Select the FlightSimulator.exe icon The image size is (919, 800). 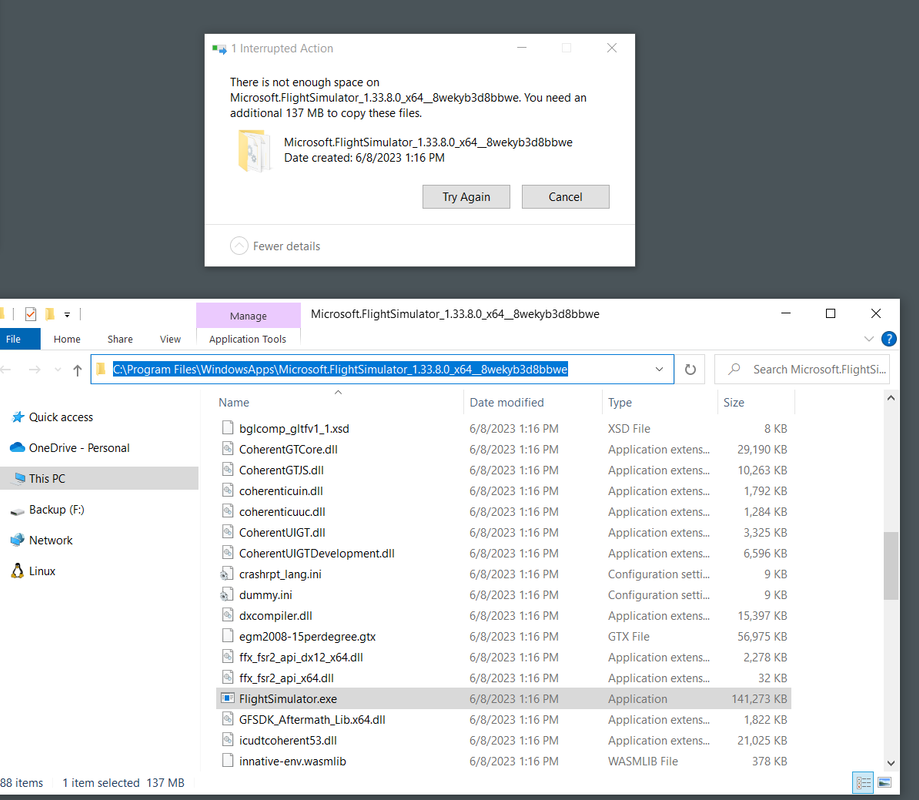pyautogui.click(x=227, y=698)
